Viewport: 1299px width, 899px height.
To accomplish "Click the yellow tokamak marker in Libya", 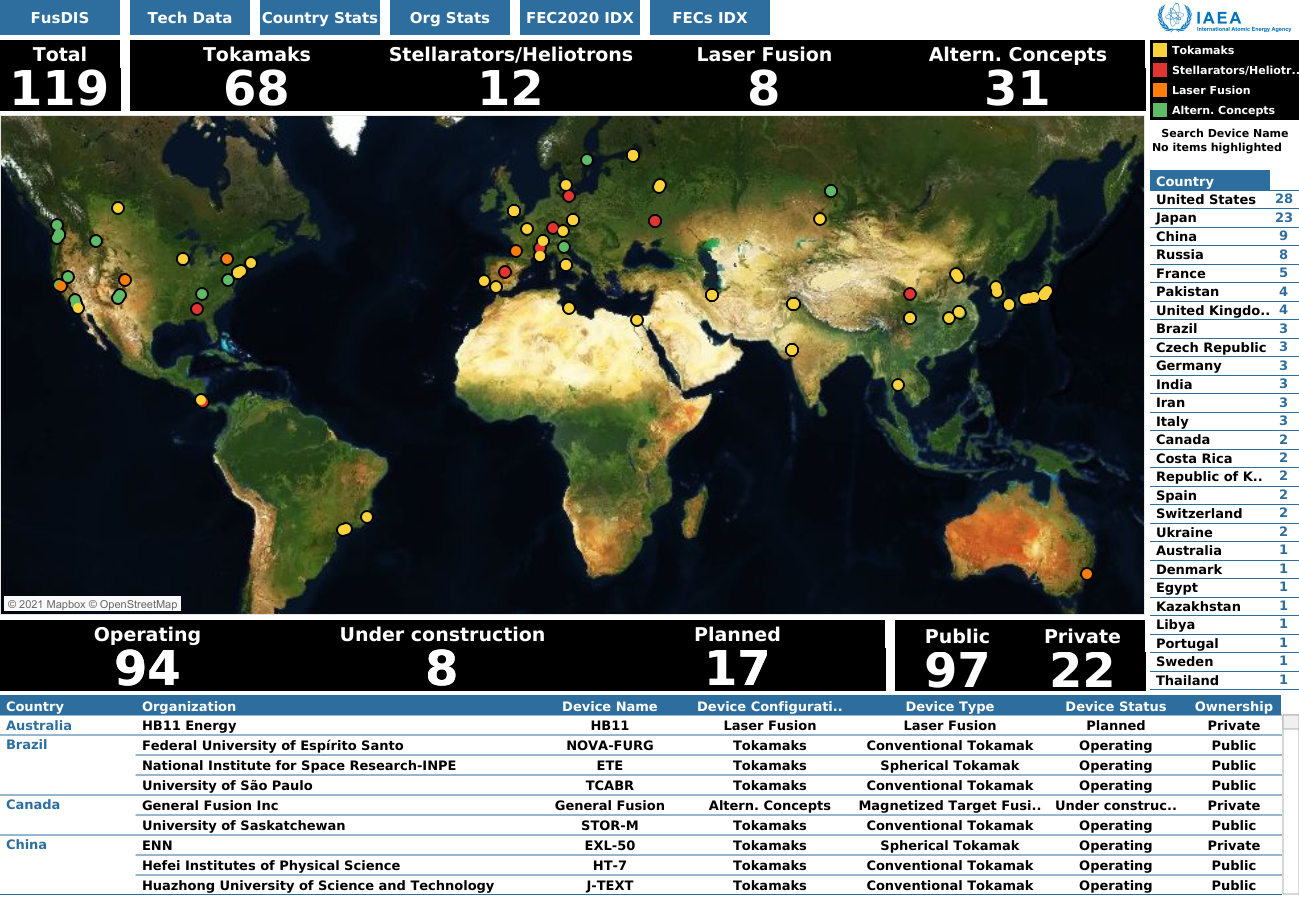I will coord(568,308).
